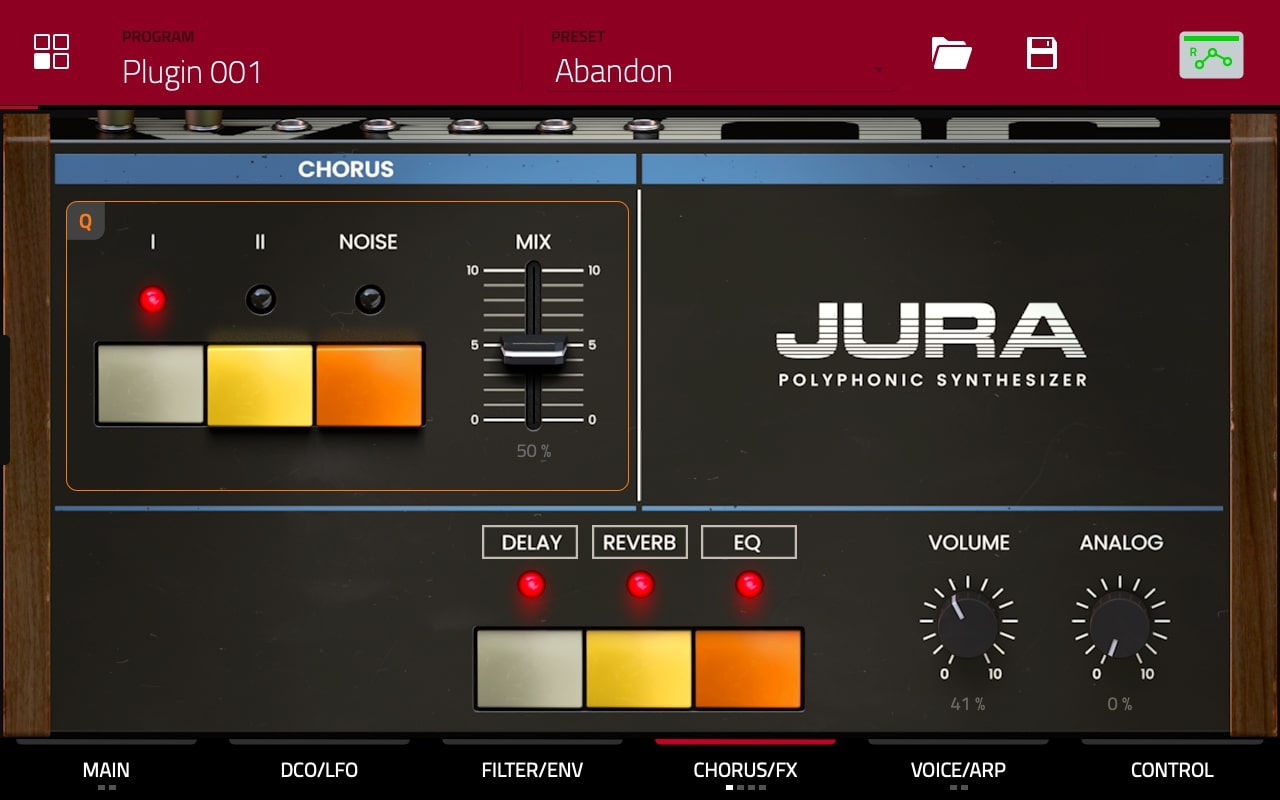Click the orange Q-Link badge in Chorus section
1280x800 pixels.
(85, 221)
